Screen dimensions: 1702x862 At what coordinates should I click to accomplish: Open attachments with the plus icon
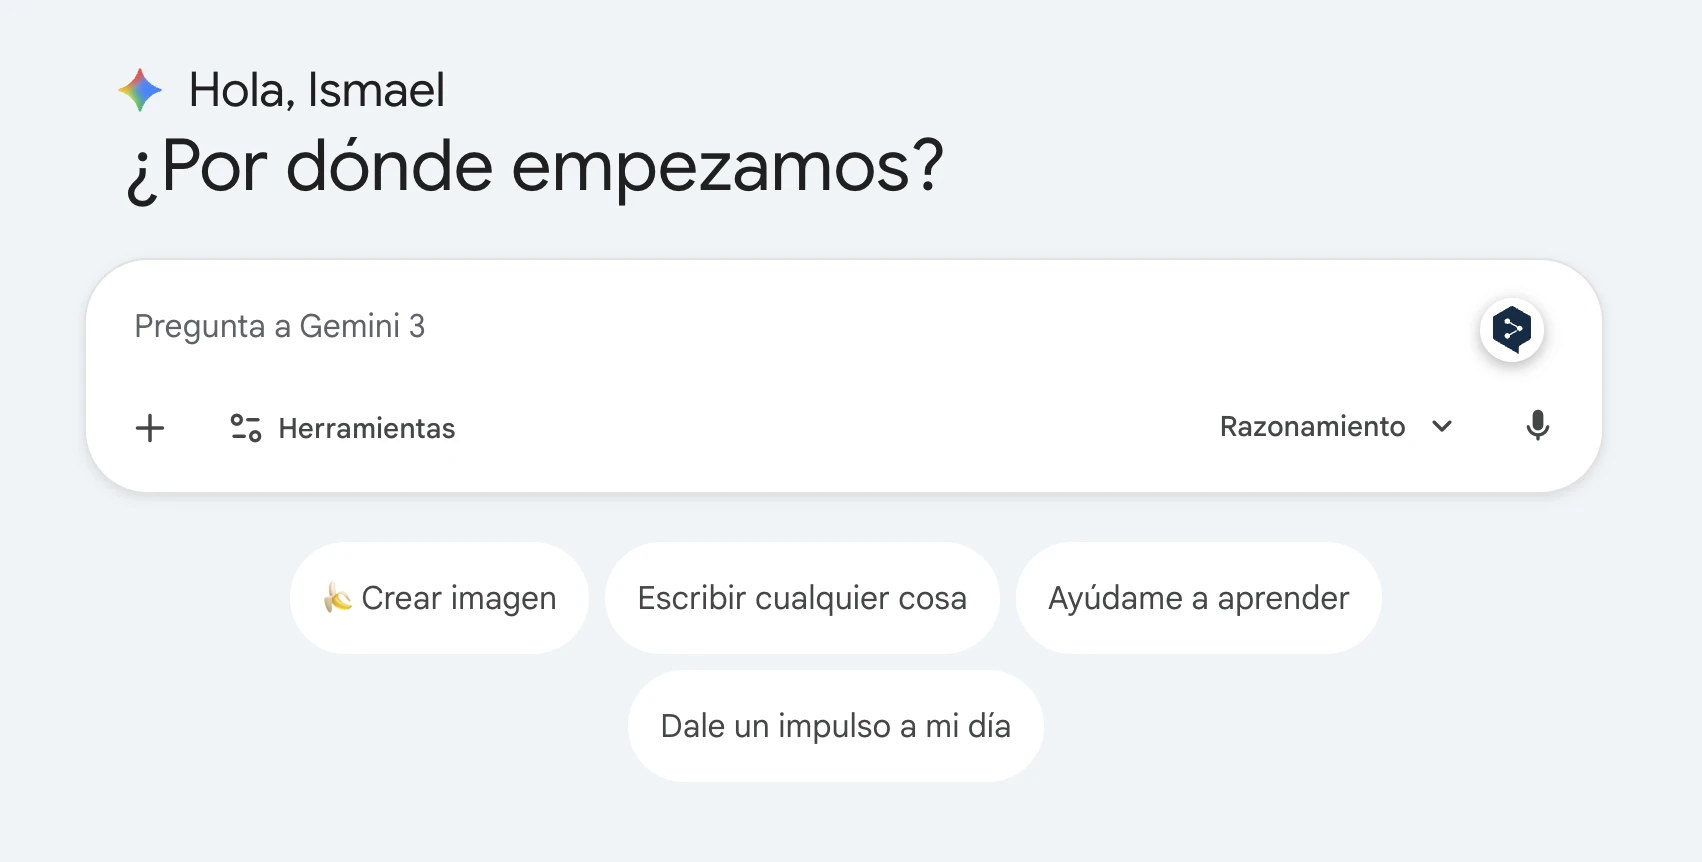pyautogui.click(x=149, y=428)
